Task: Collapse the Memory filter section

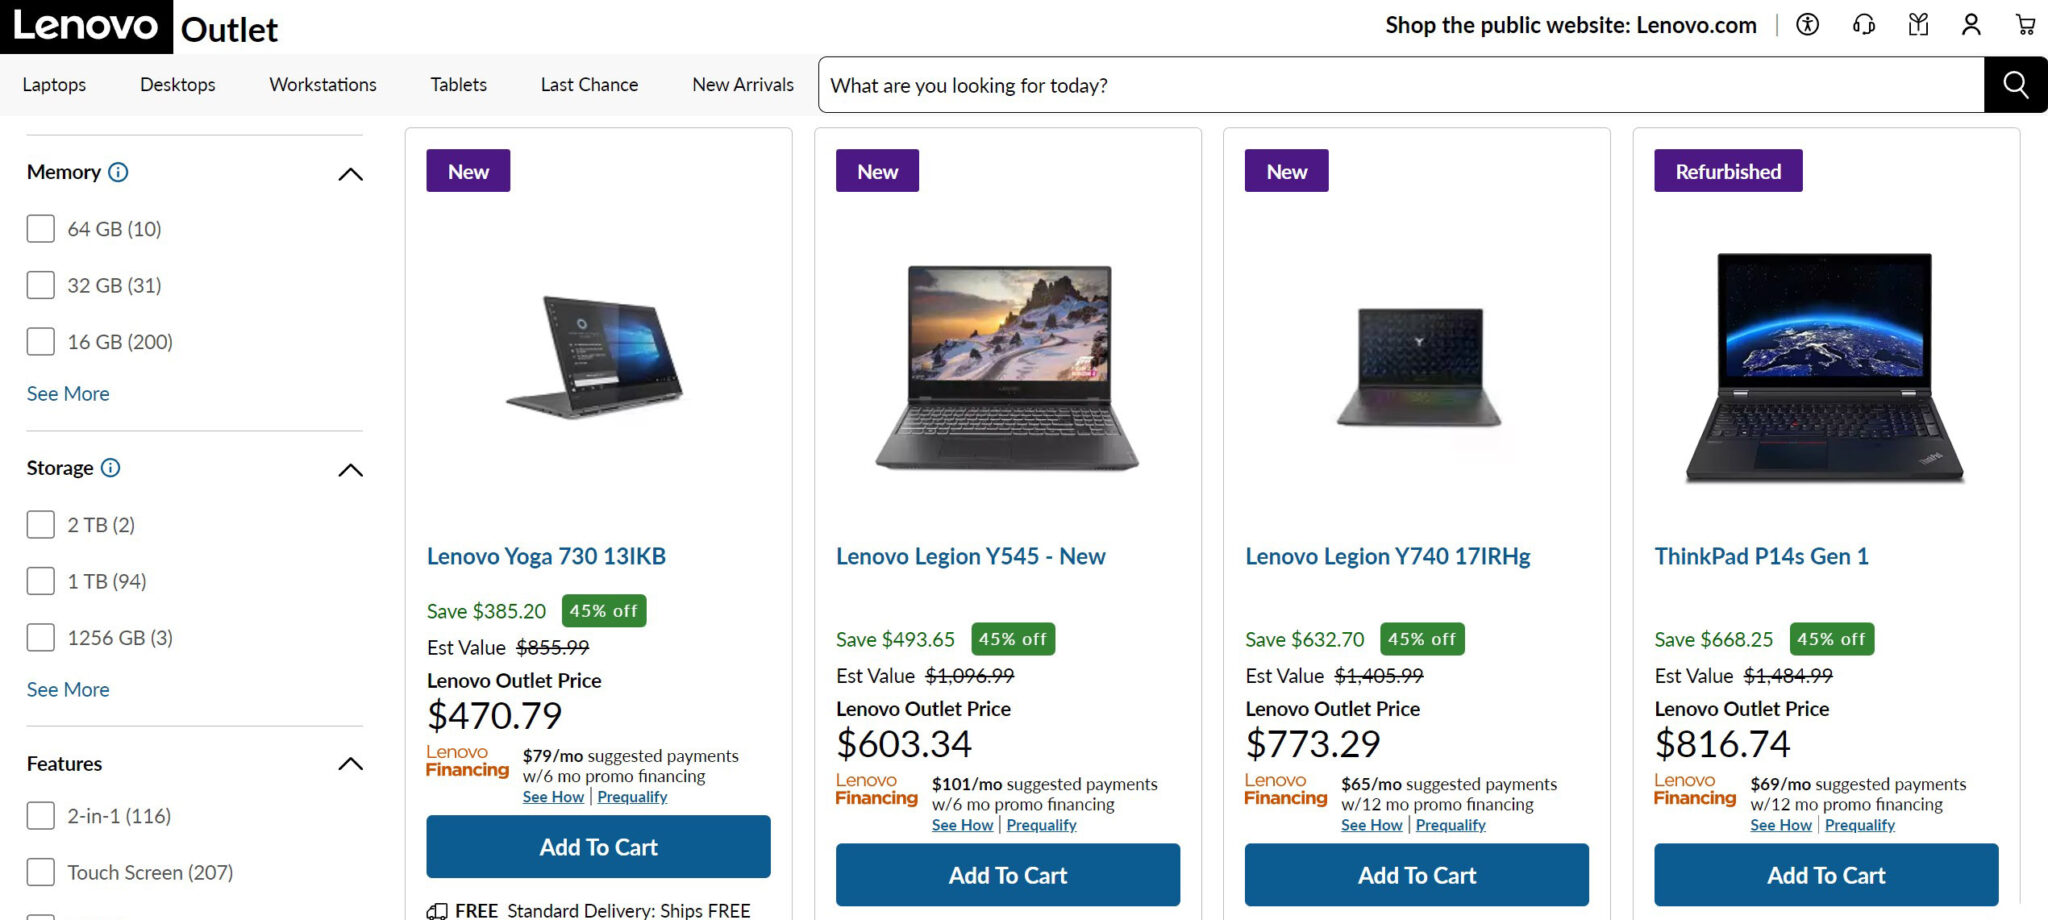Action: click(351, 173)
